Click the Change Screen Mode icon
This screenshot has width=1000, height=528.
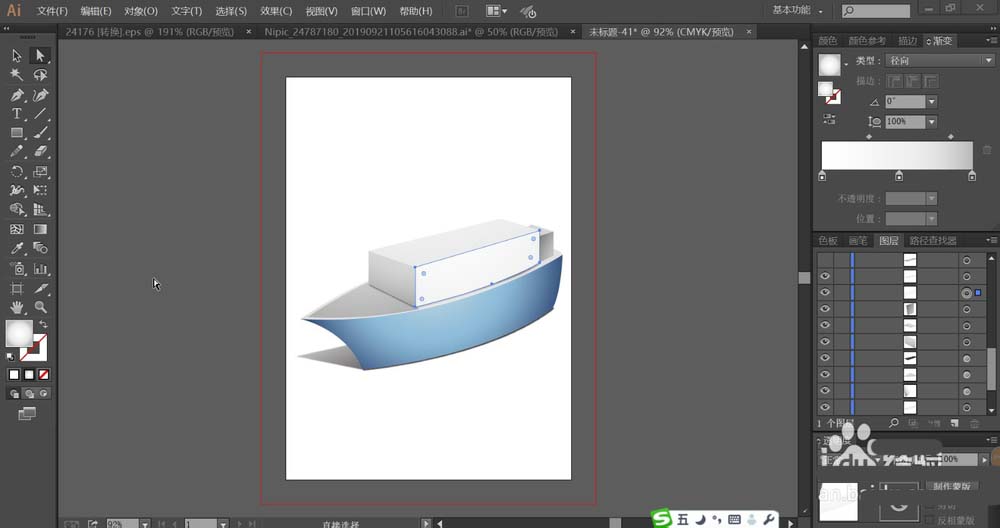click(27, 414)
